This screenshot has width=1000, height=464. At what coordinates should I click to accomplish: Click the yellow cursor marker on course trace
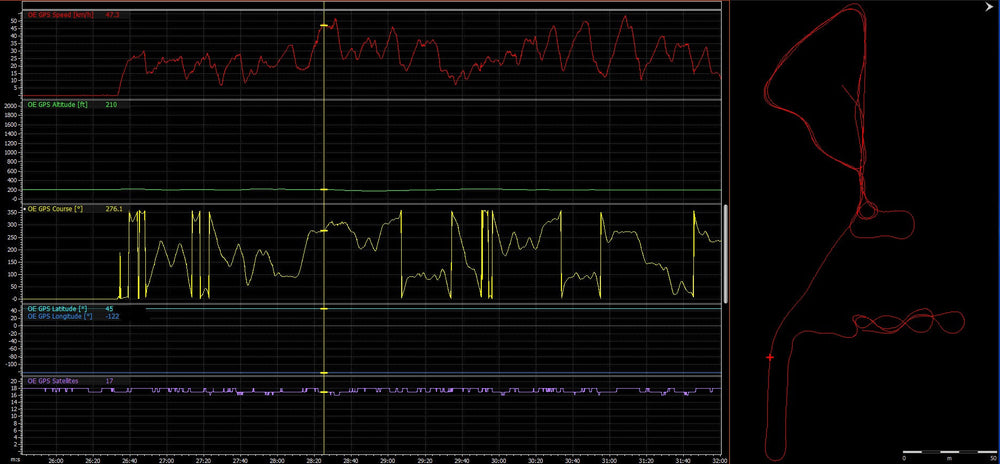[323, 231]
